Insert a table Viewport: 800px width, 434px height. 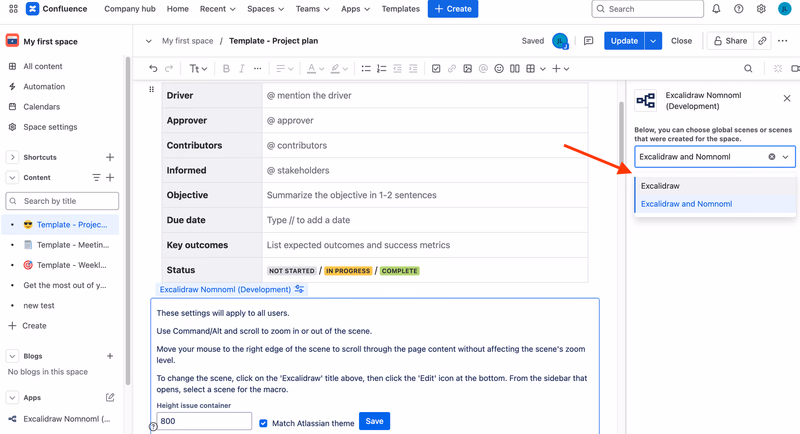coord(531,68)
